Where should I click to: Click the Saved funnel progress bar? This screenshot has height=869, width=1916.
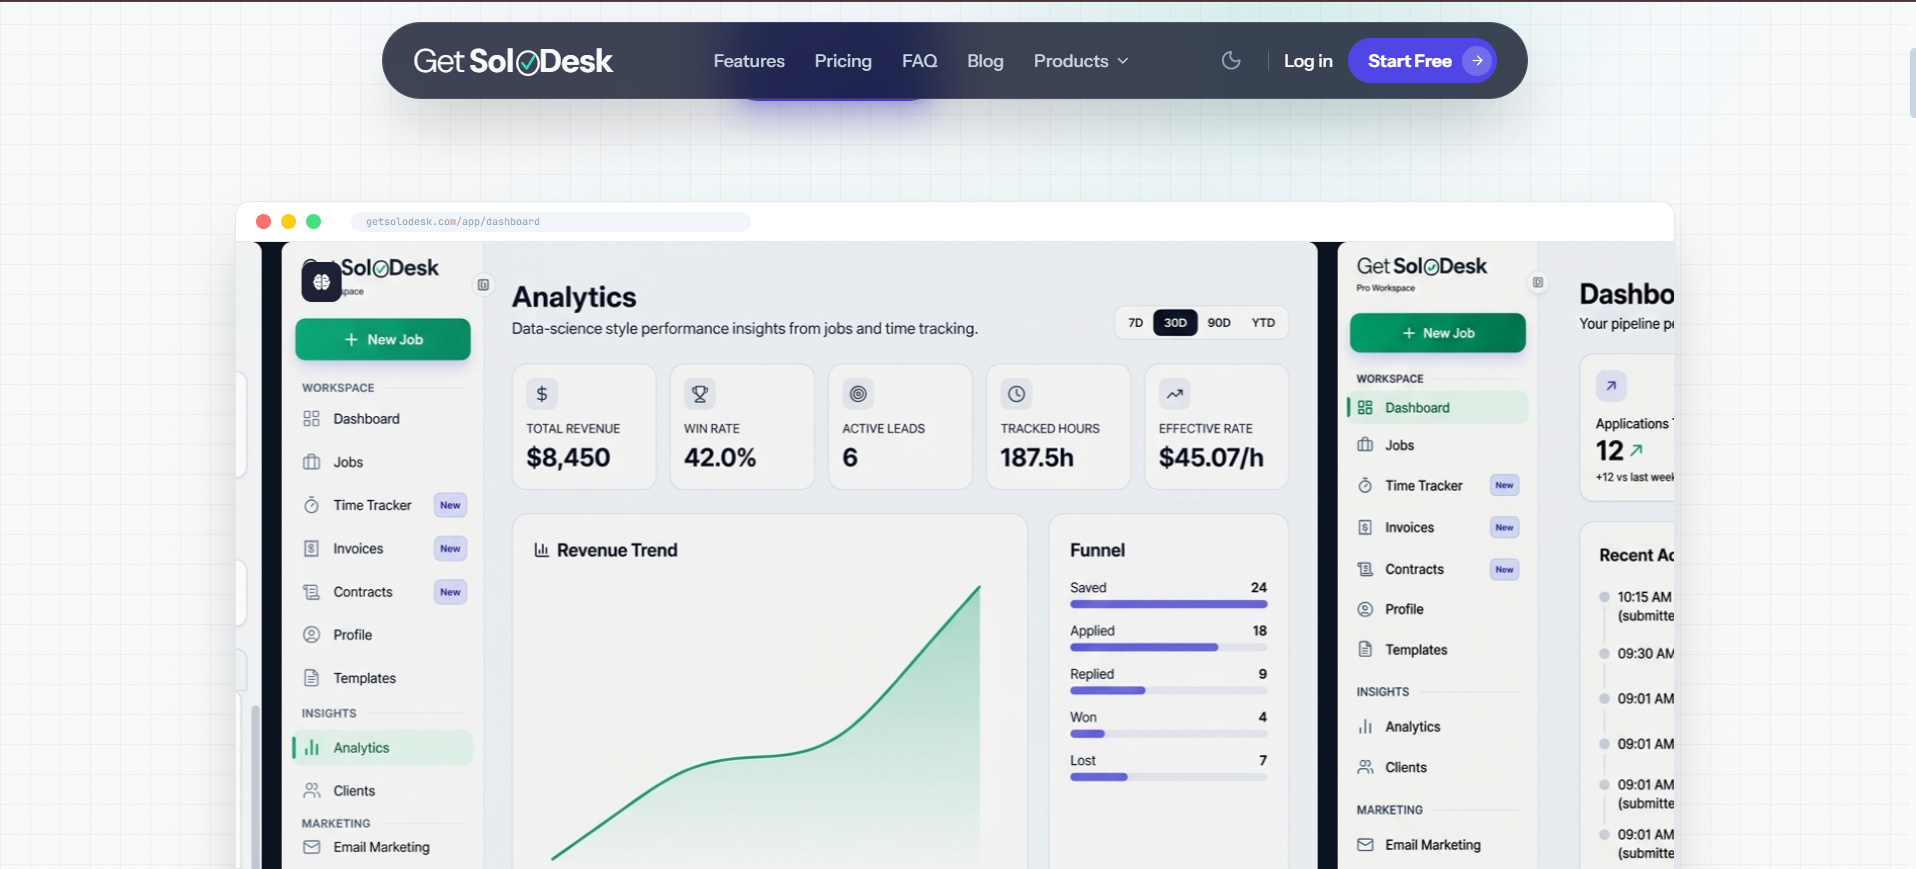click(1168, 604)
